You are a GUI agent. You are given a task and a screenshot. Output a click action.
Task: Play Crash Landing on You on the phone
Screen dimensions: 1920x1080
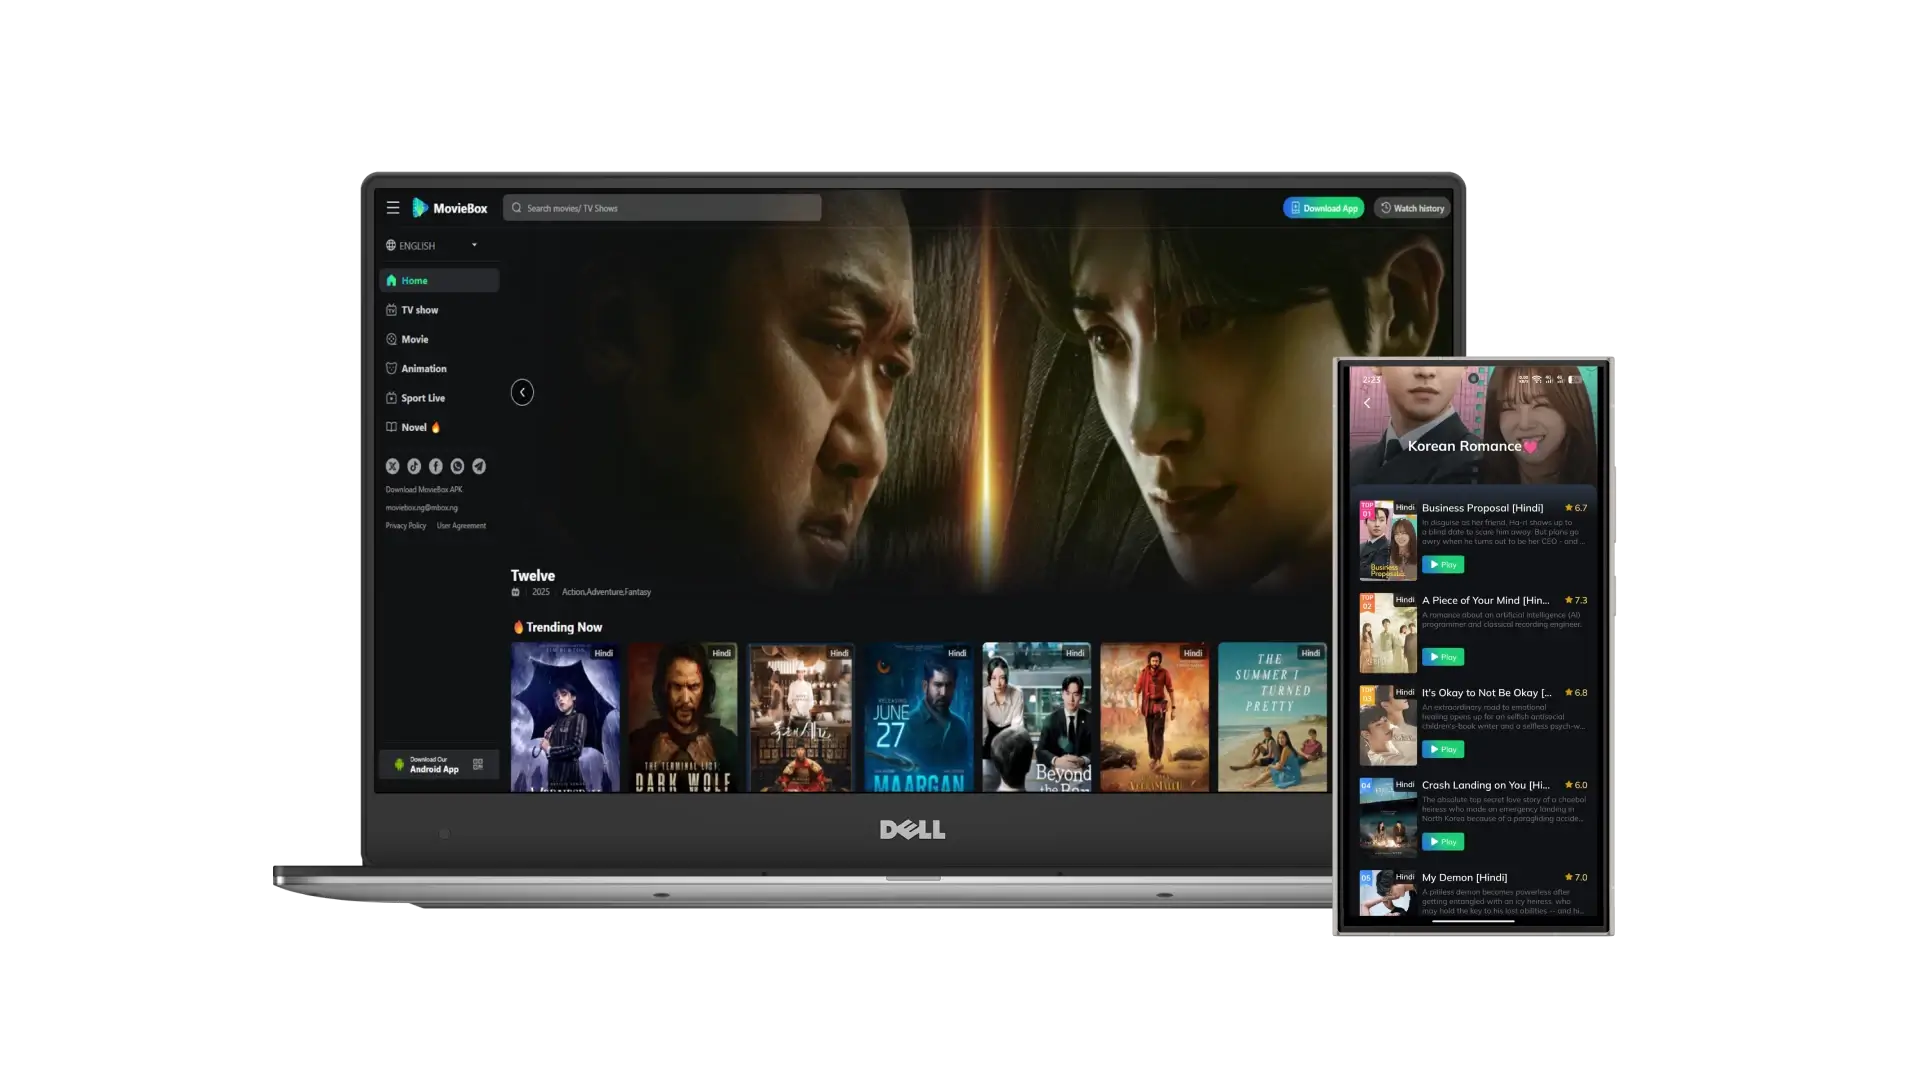pos(1443,842)
